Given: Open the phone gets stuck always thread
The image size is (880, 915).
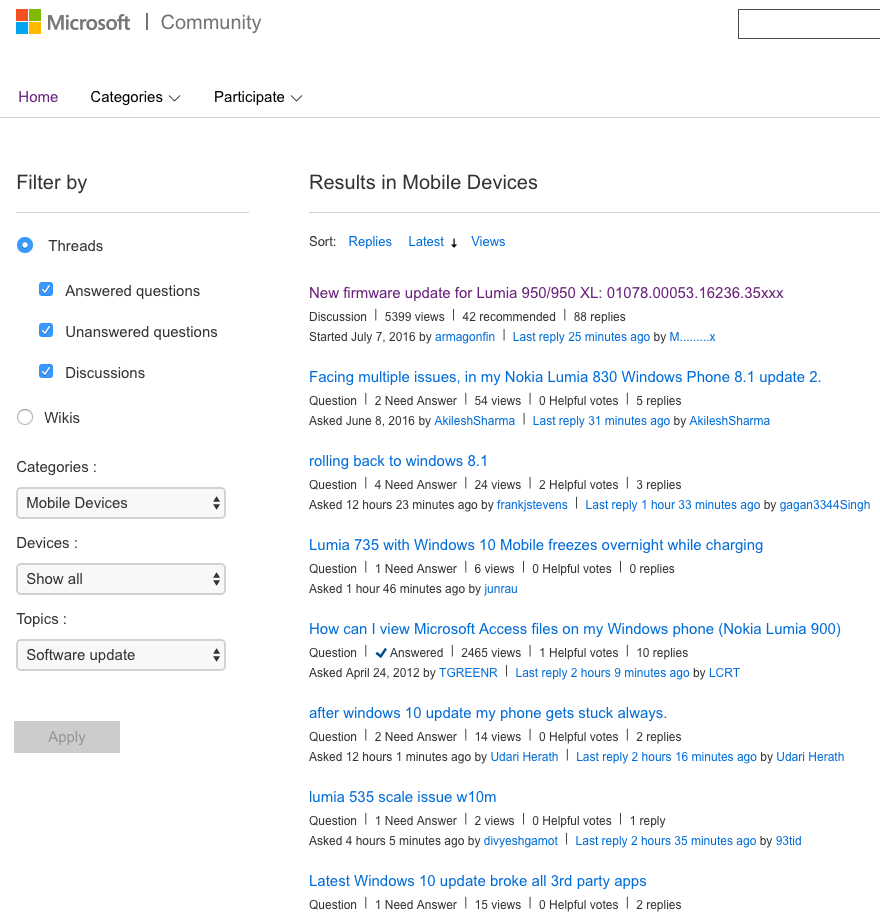Looking at the screenshot, I should [488, 713].
